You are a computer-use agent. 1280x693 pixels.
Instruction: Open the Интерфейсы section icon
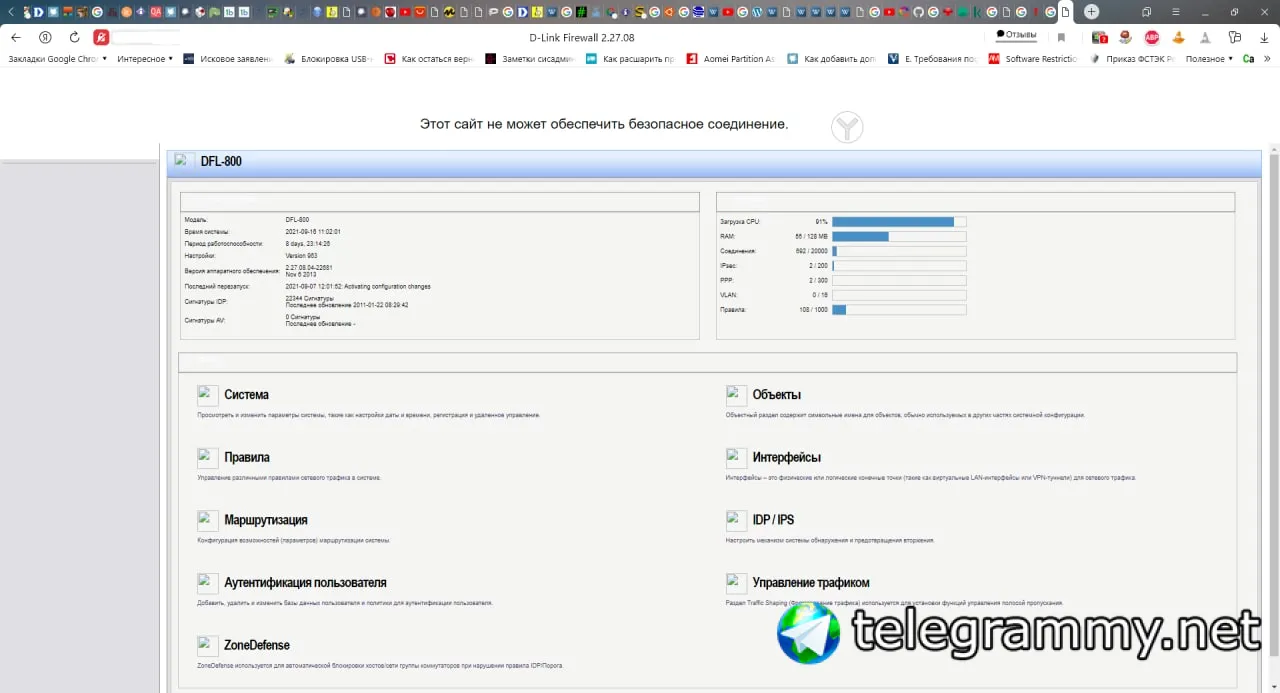(736, 458)
